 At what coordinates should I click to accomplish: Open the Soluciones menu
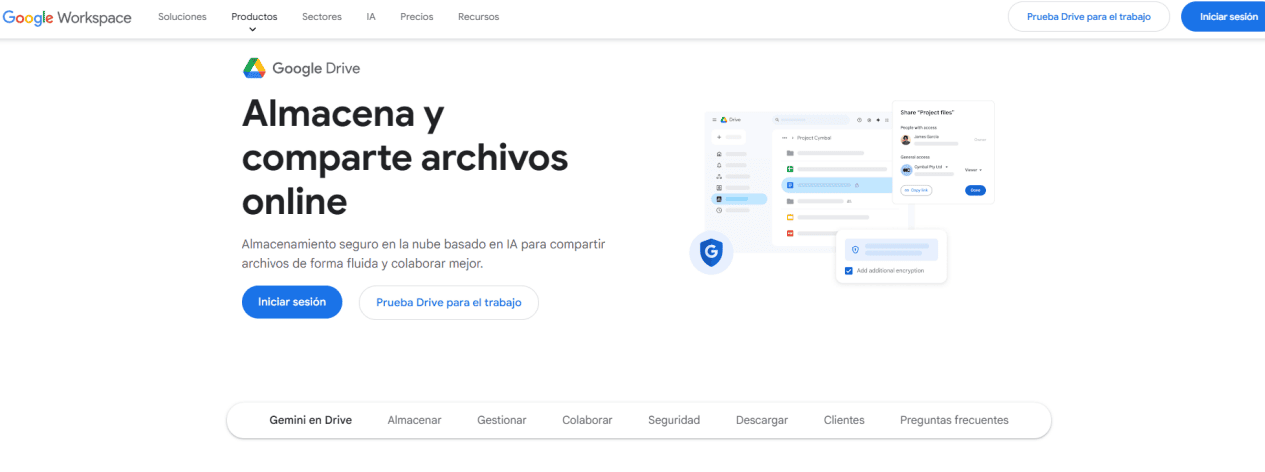[x=182, y=17]
